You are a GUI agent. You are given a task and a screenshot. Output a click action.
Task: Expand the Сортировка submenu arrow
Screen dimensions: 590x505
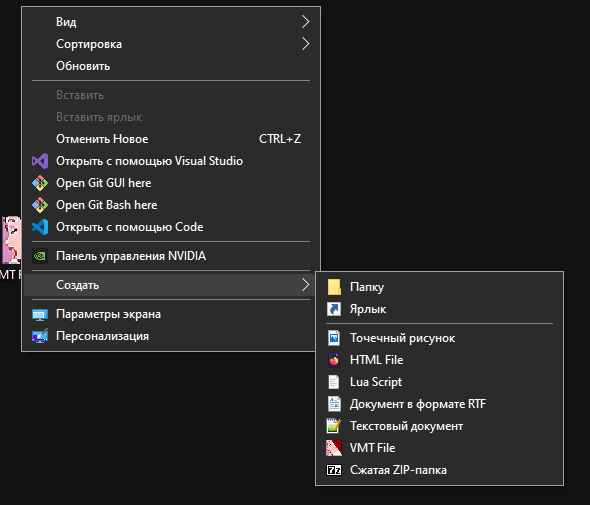306,44
